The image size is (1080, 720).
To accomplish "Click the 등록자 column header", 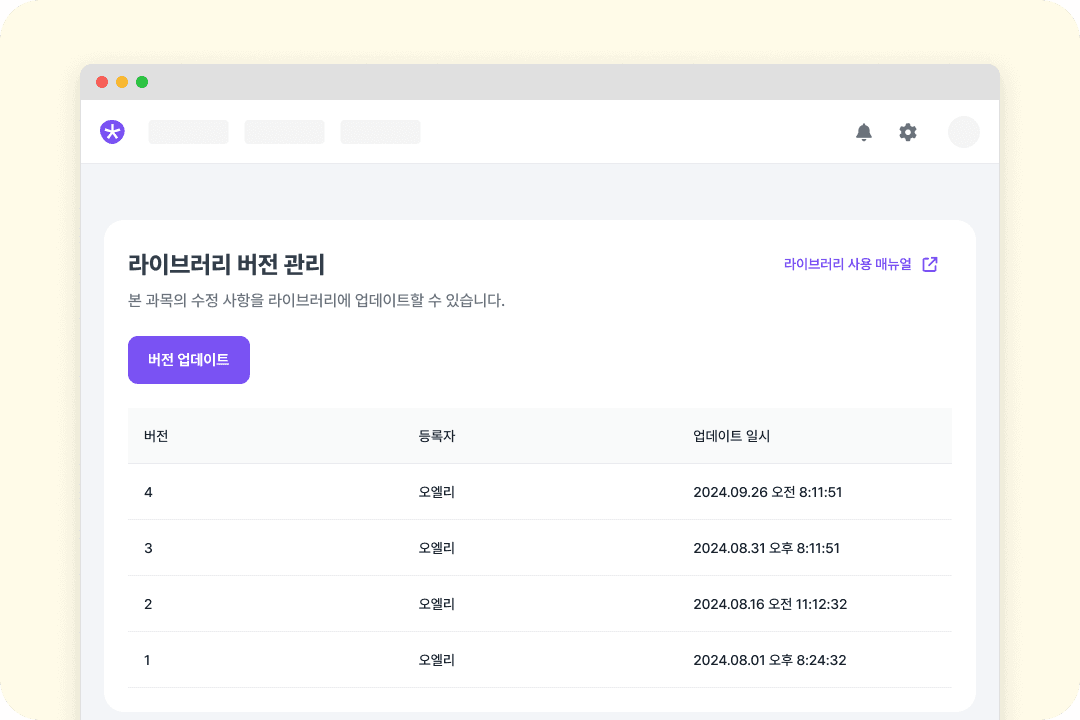I will 437,436.
